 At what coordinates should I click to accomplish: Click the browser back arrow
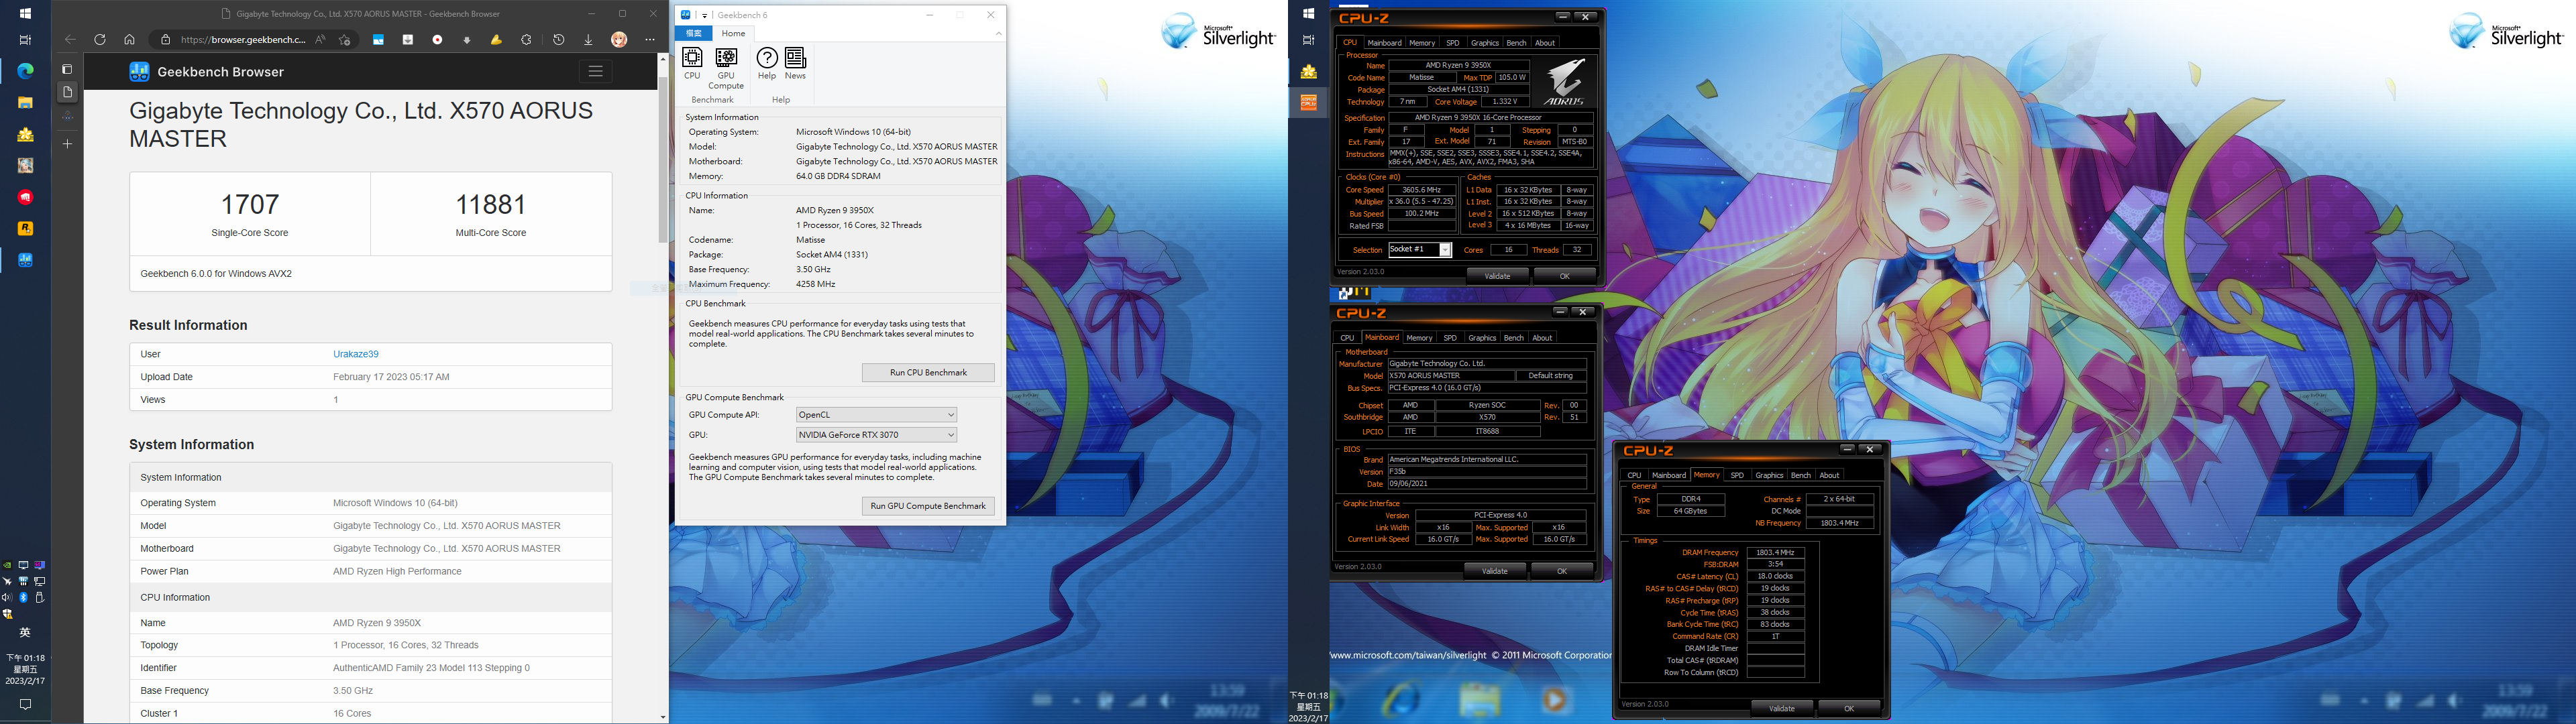click(70, 40)
